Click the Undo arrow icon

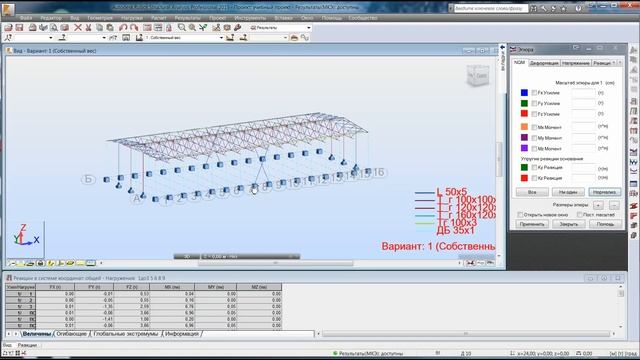123,27
